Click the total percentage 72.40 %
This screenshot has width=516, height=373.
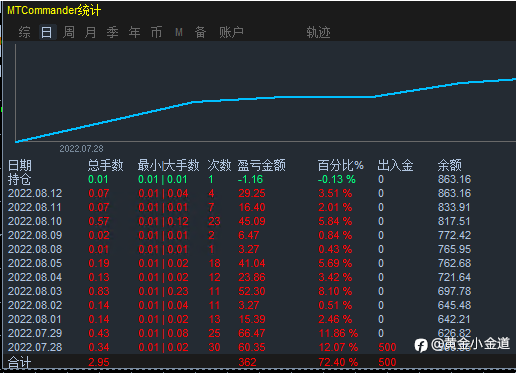coord(338,362)
